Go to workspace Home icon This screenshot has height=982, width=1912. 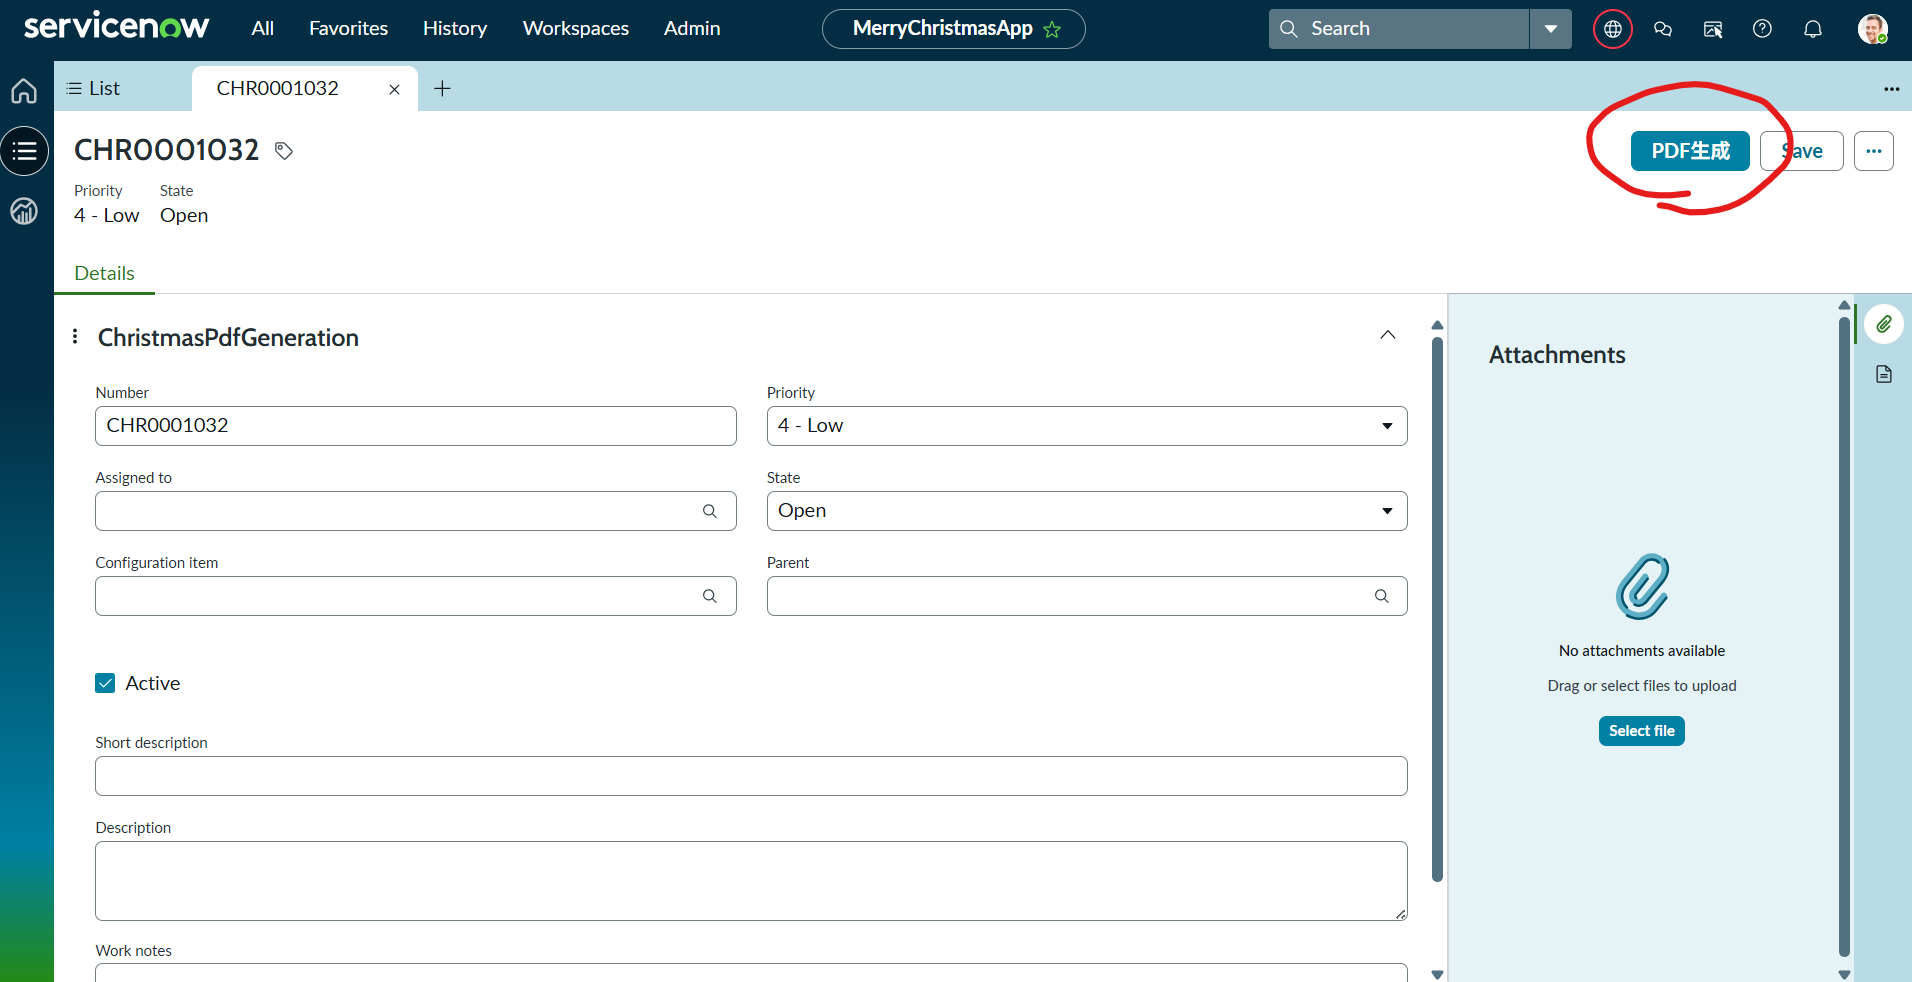(x=25, y=91)
